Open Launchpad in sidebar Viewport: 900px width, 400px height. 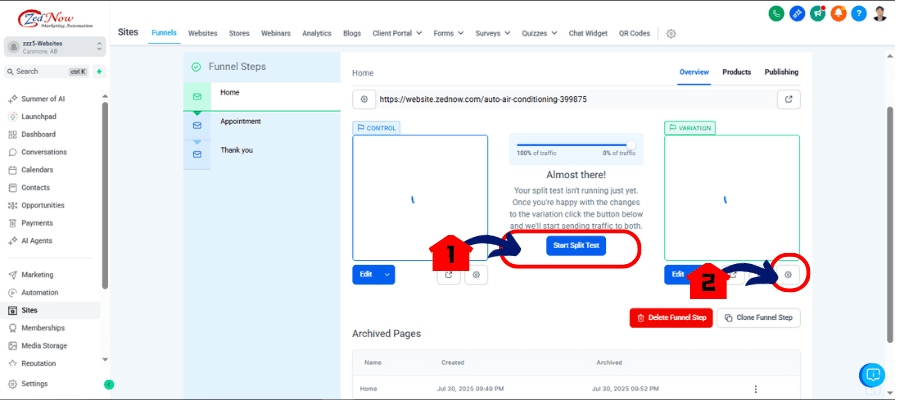tap(38, 116)
